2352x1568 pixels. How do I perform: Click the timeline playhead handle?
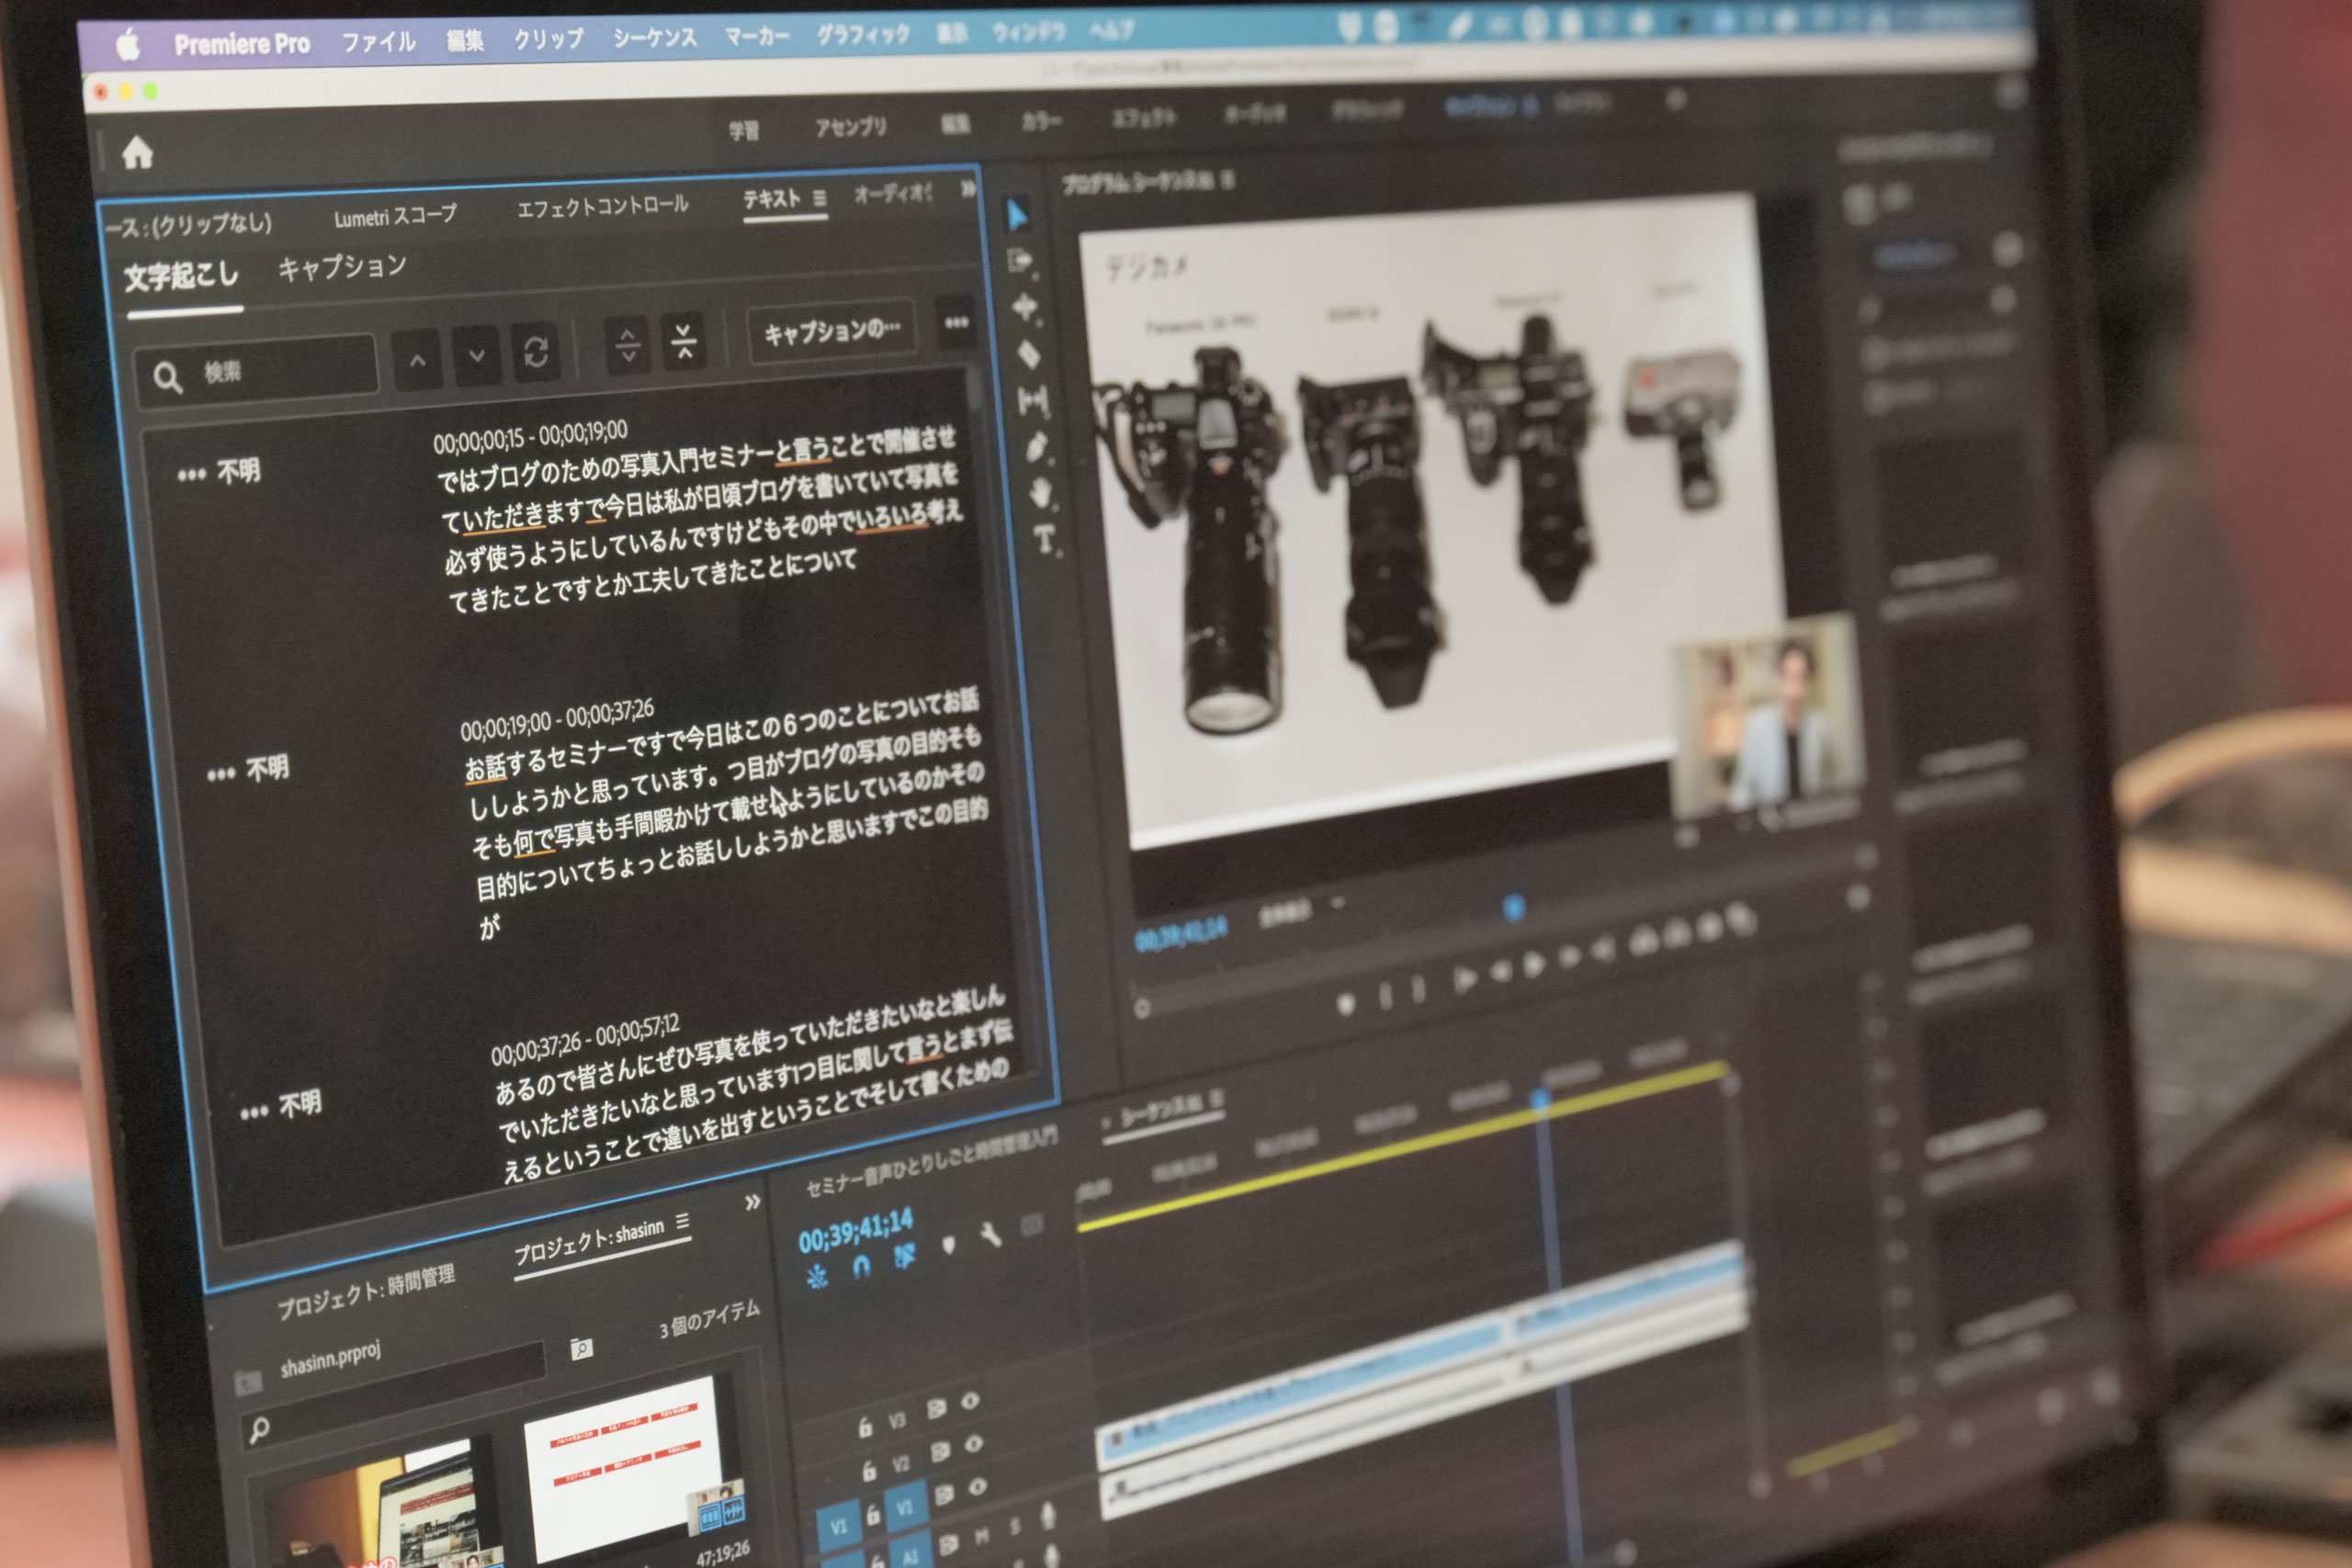[x=1539, y=1099]
